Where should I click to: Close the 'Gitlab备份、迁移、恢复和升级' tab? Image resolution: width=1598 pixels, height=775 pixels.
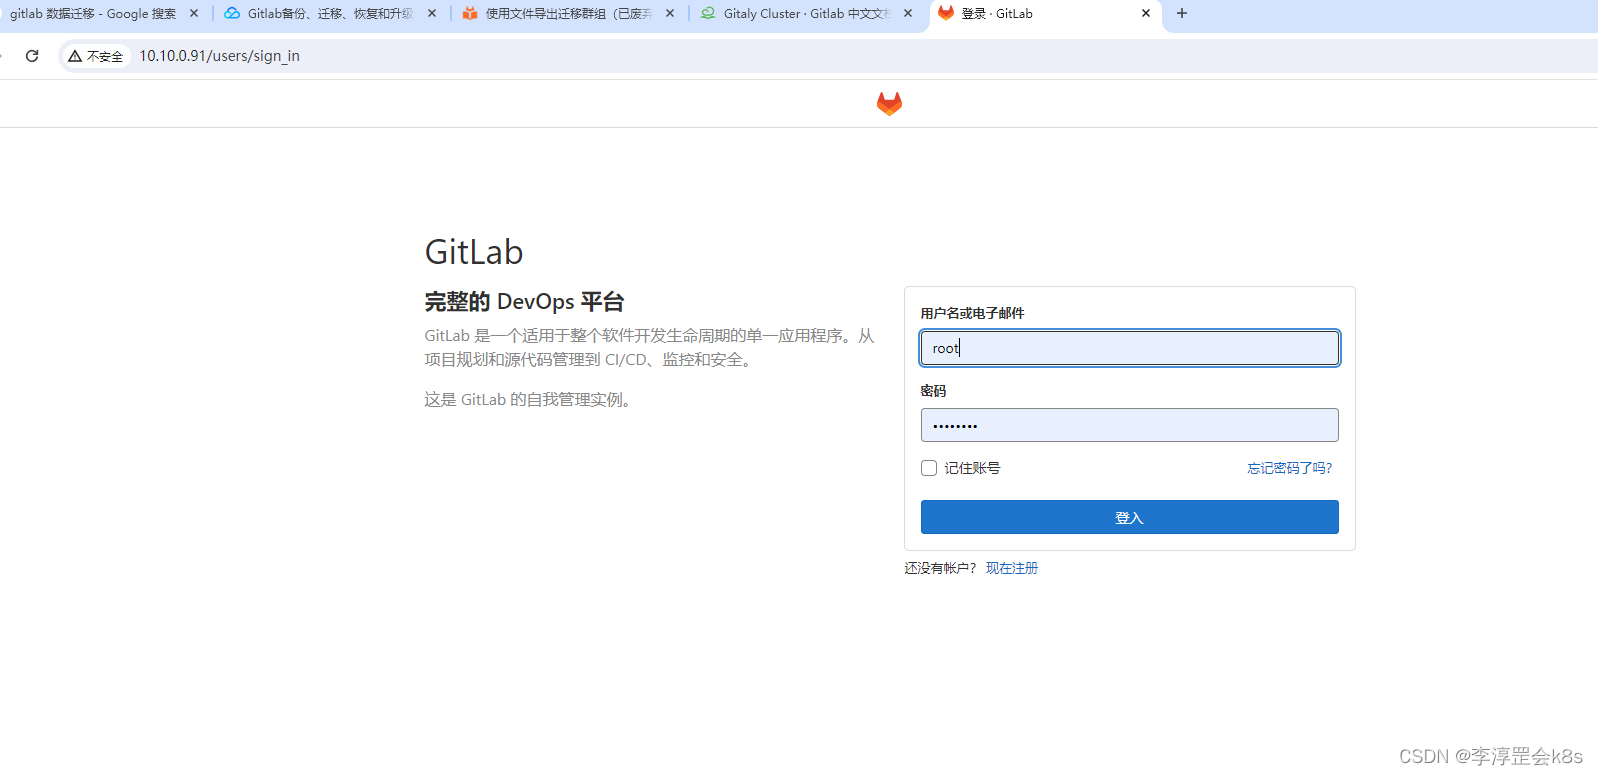(x=432, y=13)
